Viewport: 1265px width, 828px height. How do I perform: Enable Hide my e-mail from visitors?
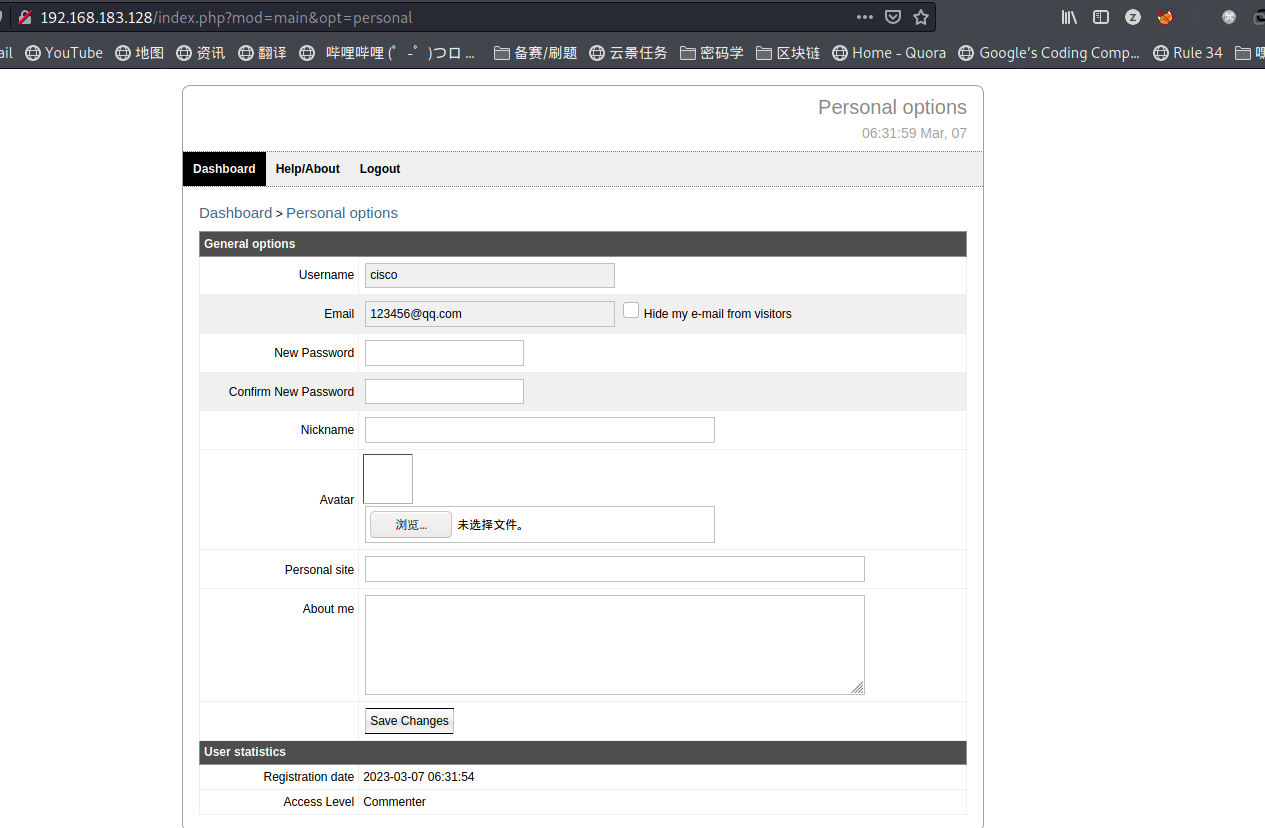(631, 311)
